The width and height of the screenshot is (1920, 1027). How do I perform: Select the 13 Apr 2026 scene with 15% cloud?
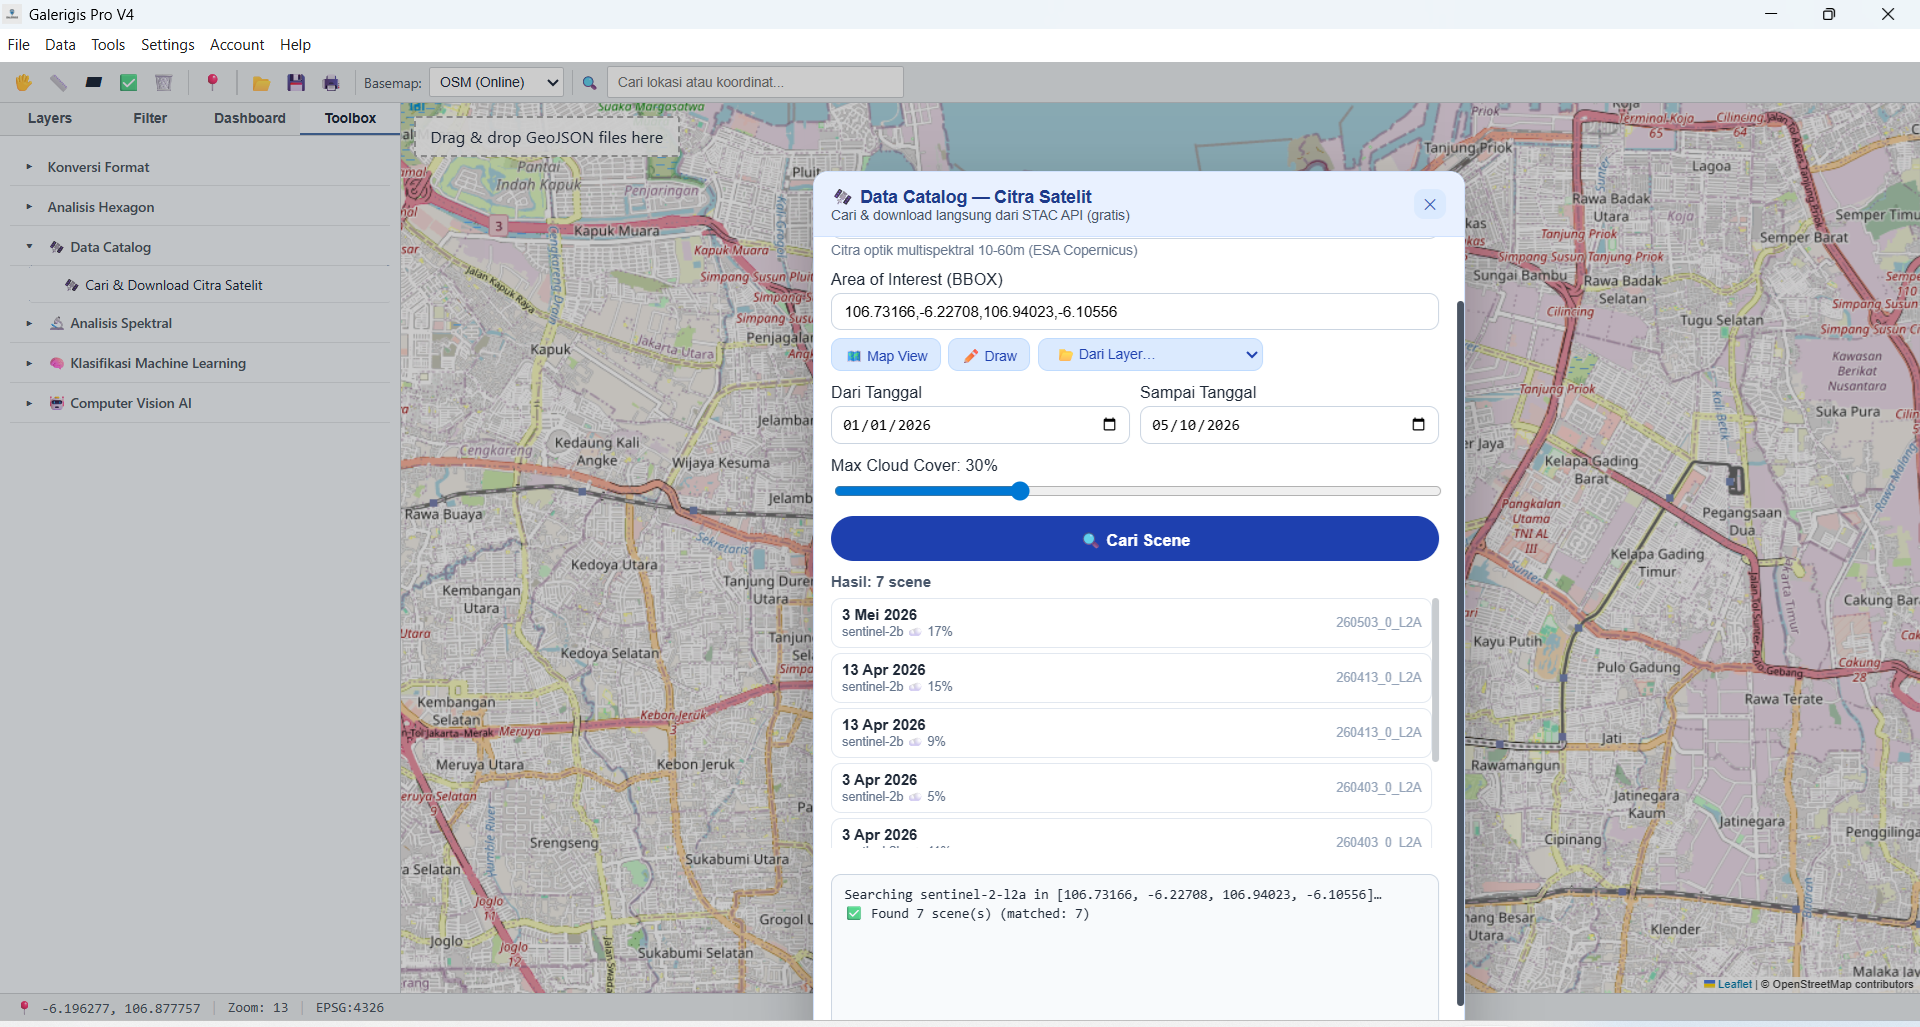point(1131,678)
